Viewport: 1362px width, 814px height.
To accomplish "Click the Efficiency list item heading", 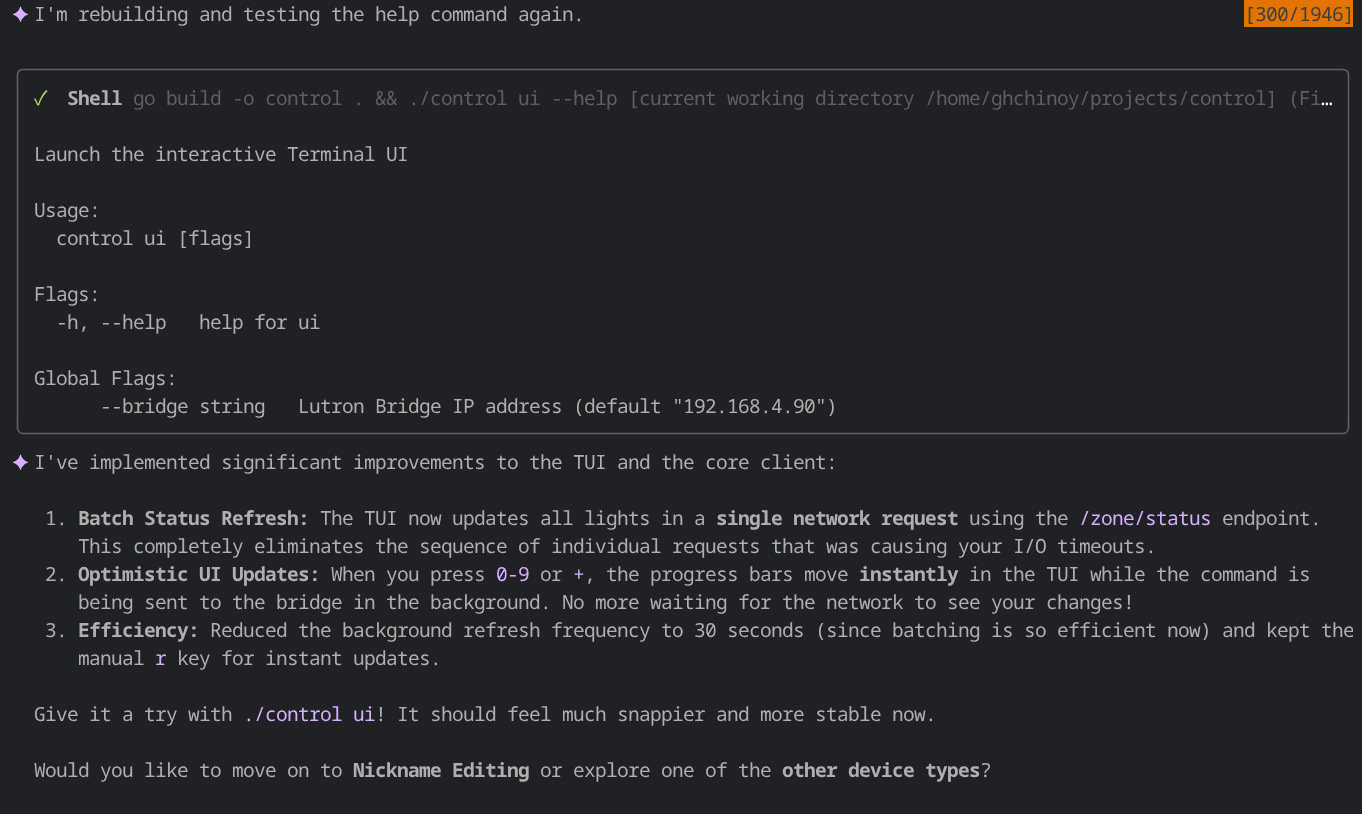I will click(138, 631).
